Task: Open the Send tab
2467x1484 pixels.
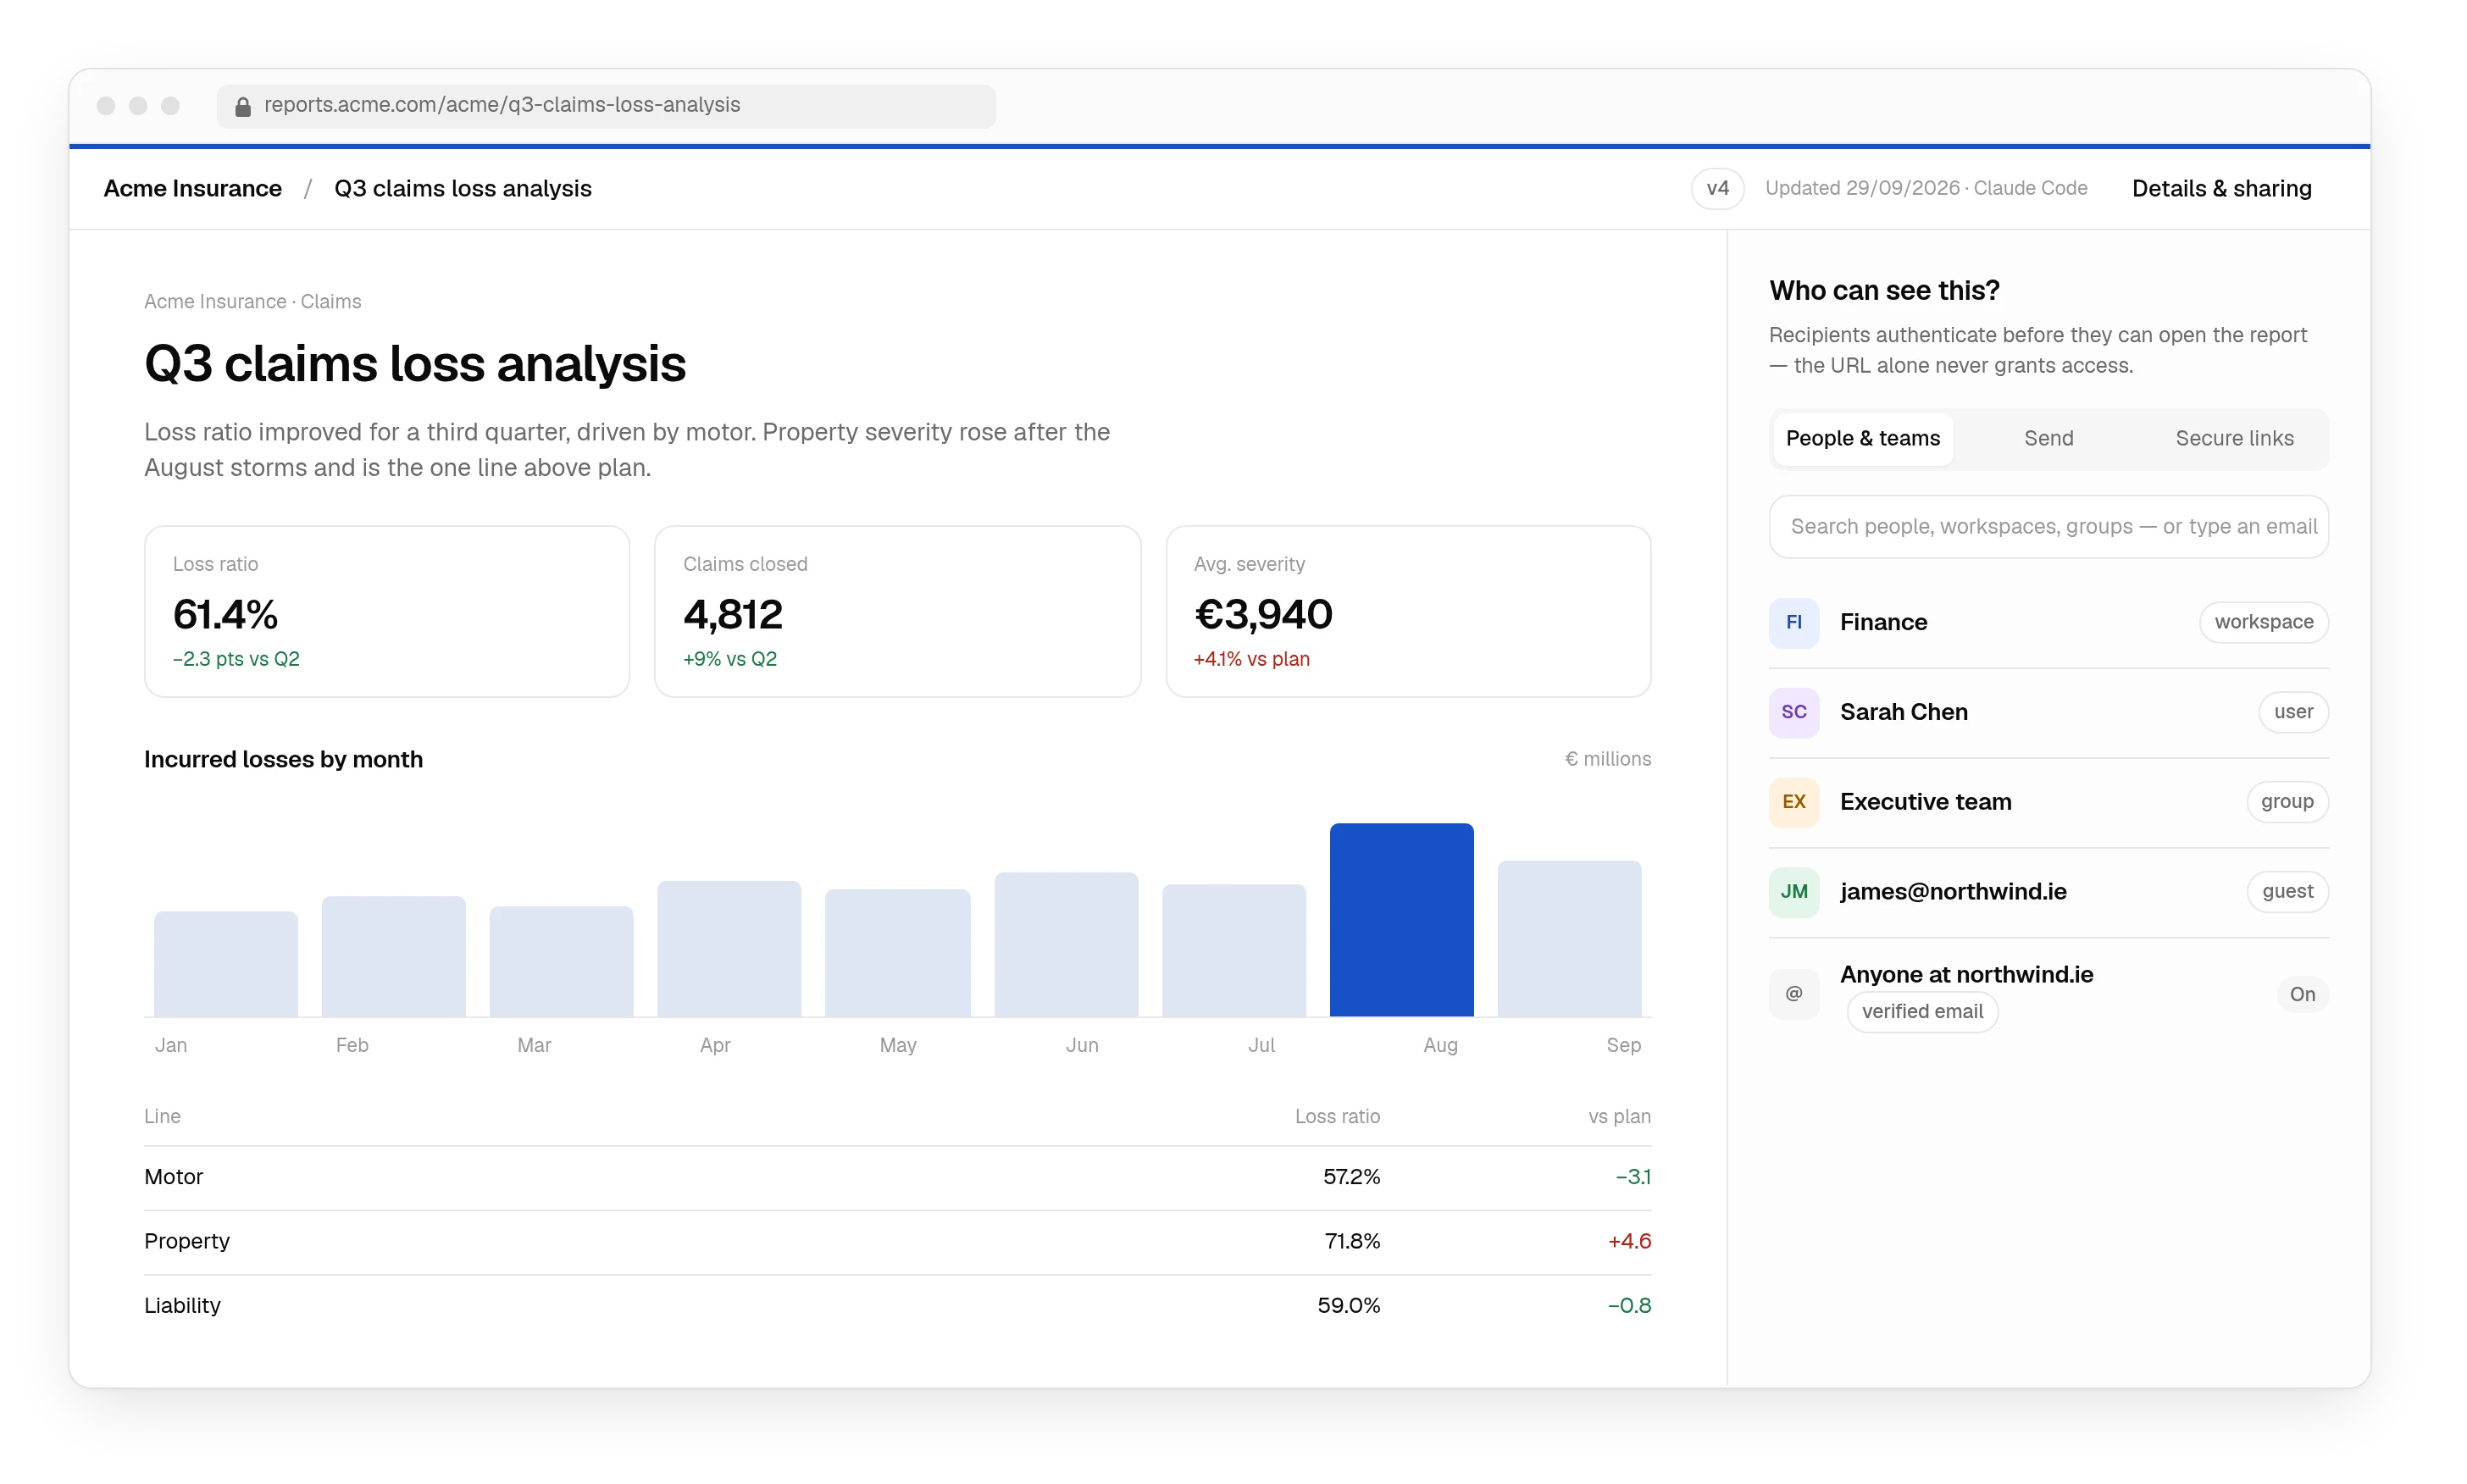Action: tap(2048, 439)
